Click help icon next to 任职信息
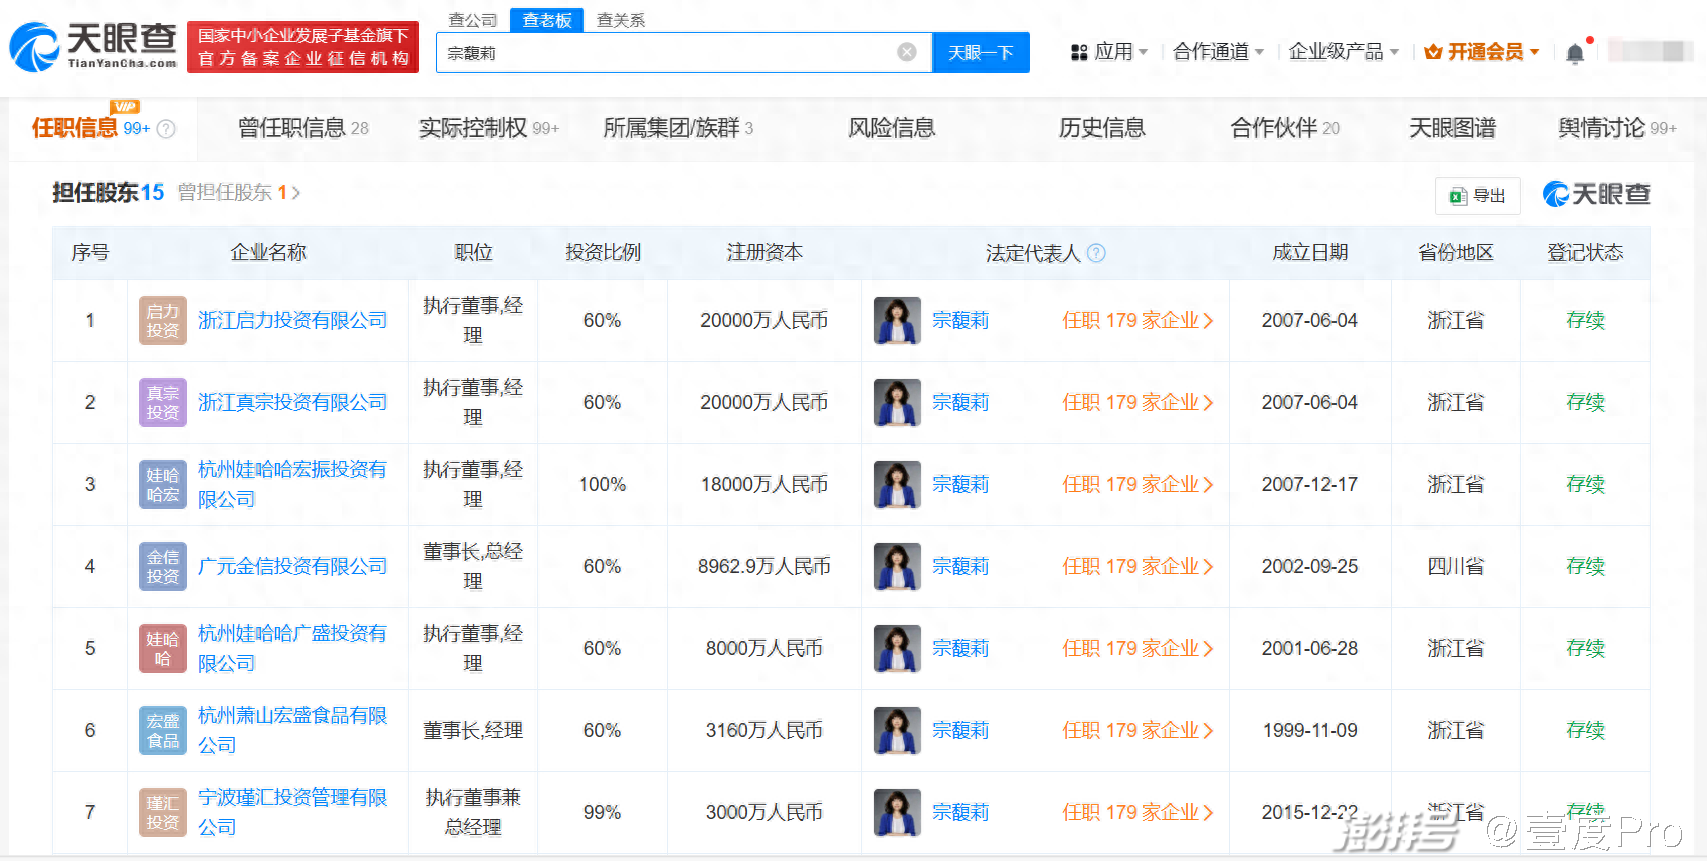 tap(167, 129)
